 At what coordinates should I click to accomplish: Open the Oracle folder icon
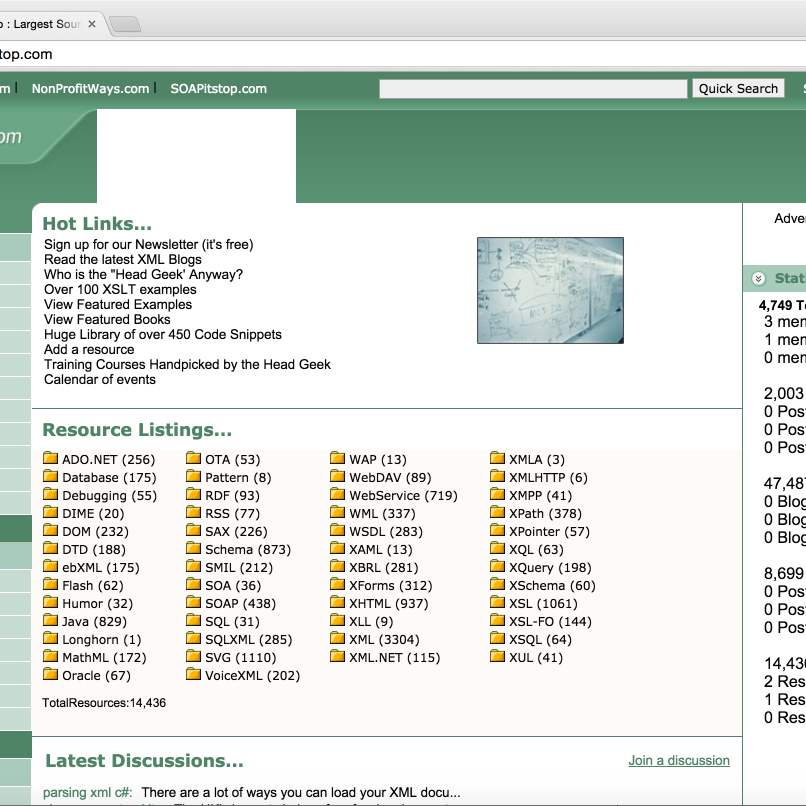click(x=50, y=673)
